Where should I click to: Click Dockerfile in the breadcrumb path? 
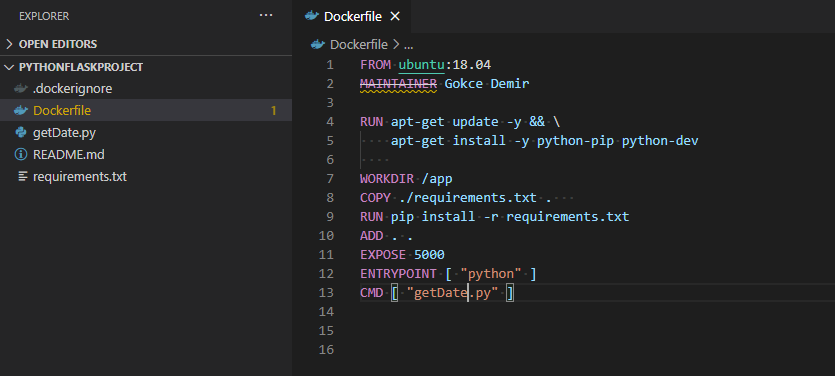[358, 44]
